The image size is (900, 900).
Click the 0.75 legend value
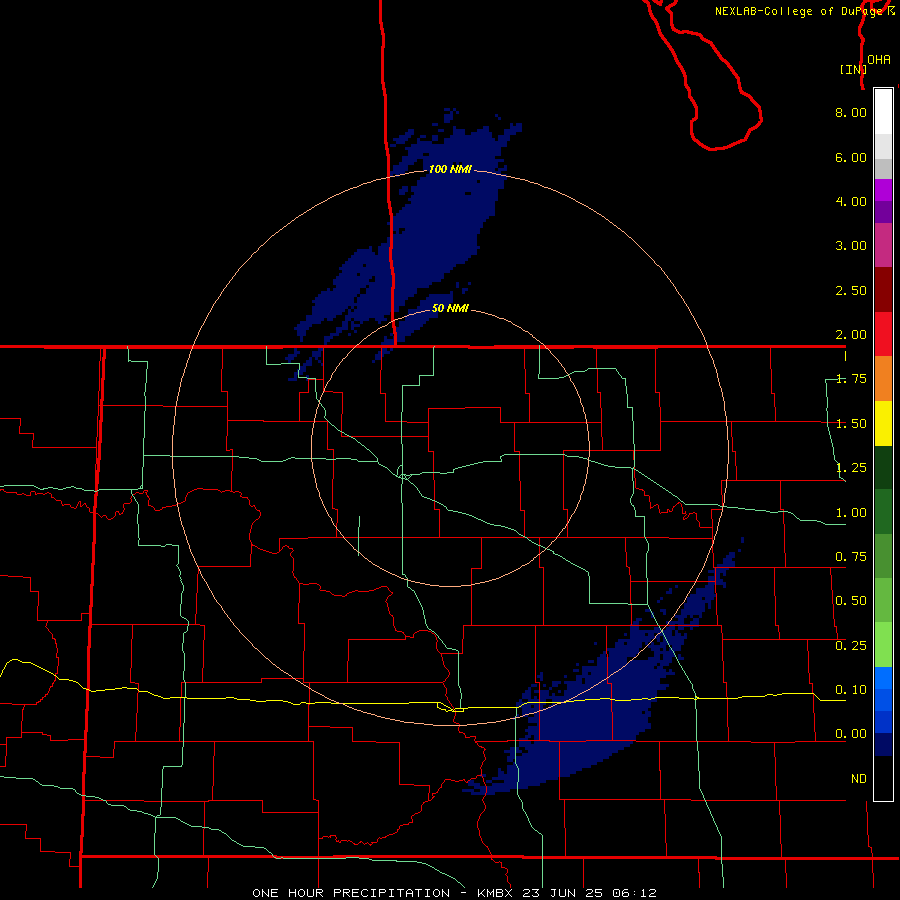pos(851,557)
